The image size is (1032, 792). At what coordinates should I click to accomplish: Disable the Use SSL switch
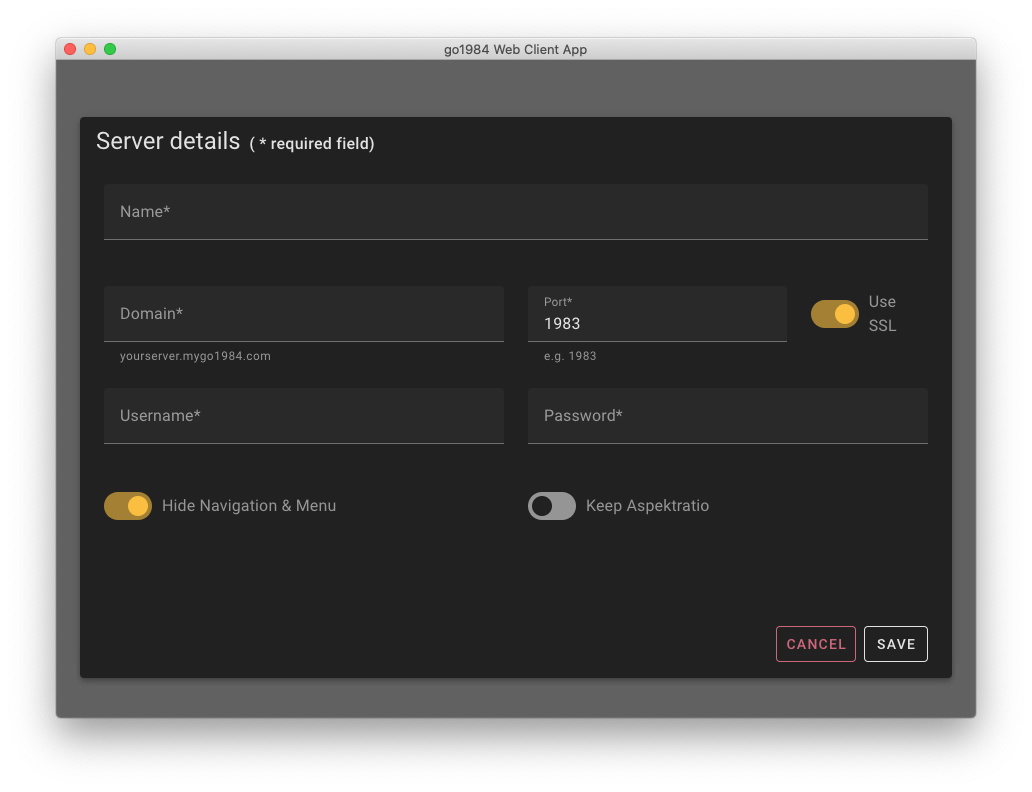835,314
